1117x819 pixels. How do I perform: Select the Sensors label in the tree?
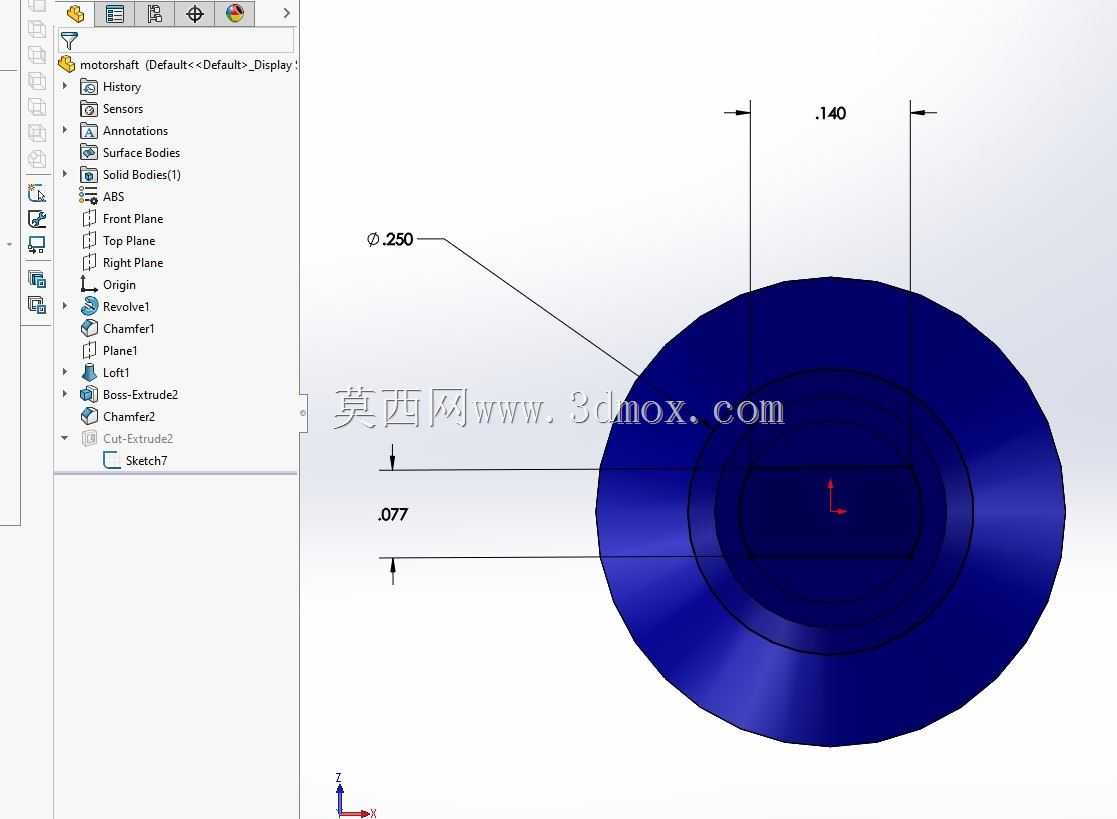123,109
